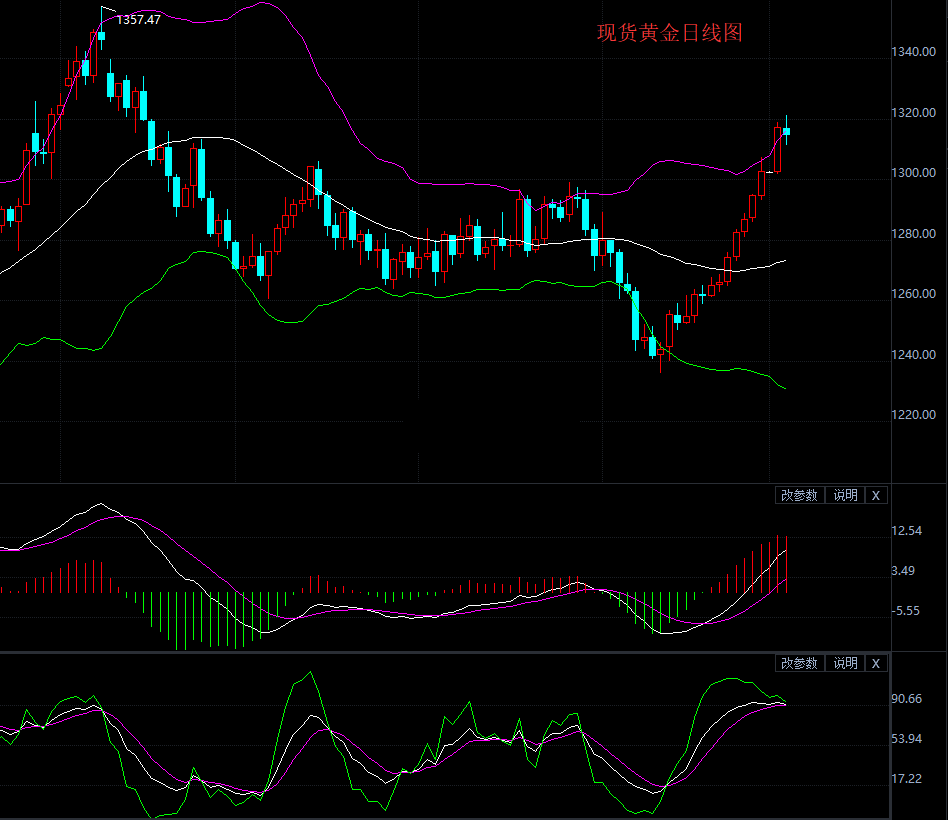The width and height of the screenshot is (948, 820).
Task: Open 说明 in the bottom KDJ panel
Action: 845,663
